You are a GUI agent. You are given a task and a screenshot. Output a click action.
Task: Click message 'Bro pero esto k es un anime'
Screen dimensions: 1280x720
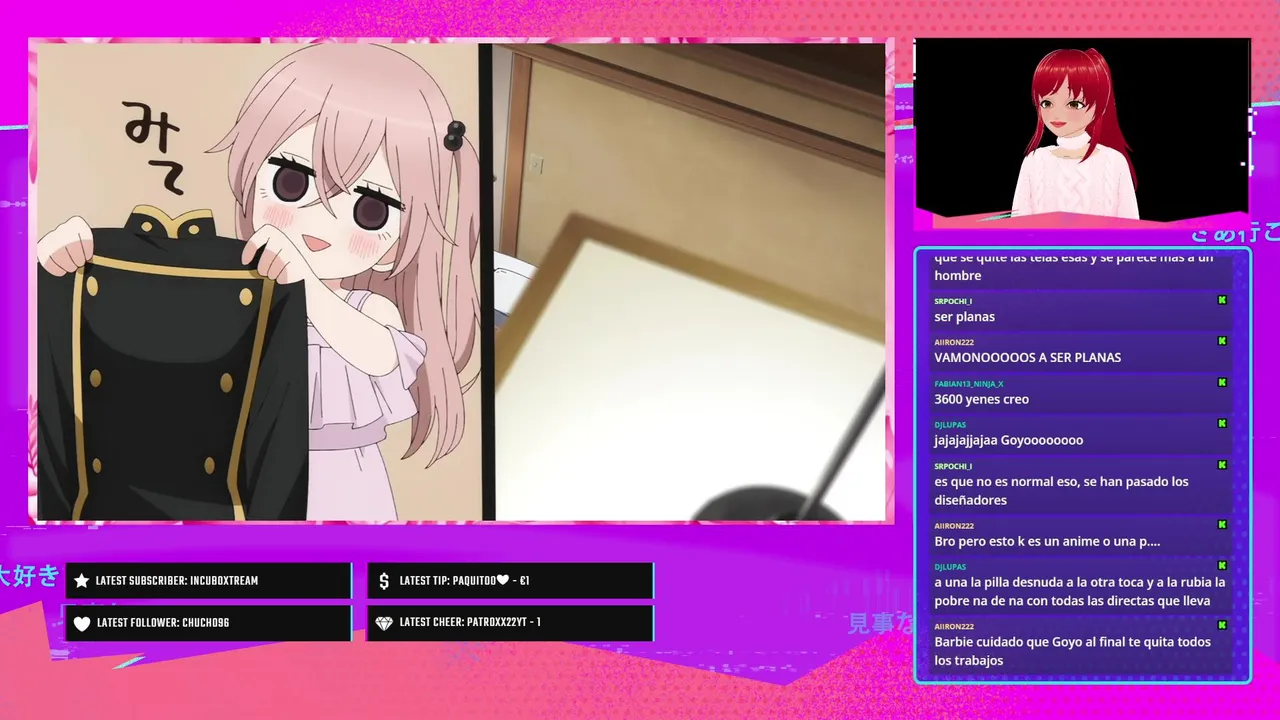[x=1047, y=542]
